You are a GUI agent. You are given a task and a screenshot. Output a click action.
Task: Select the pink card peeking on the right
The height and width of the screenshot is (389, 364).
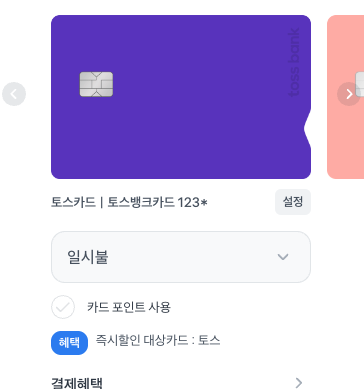(x=345, y=97)
